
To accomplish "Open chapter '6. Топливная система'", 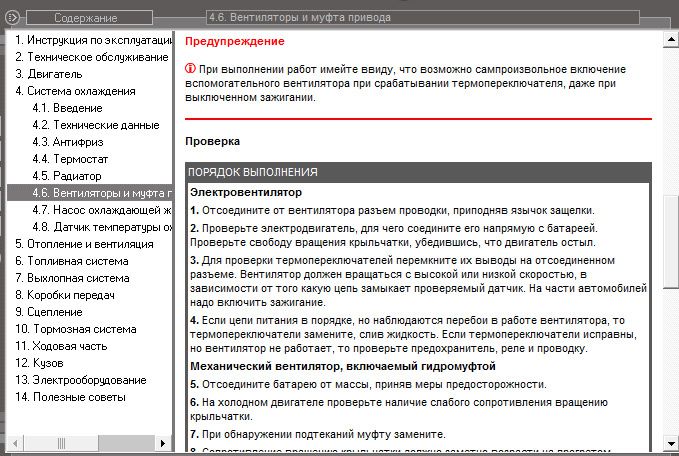I will tap(71, 261).
